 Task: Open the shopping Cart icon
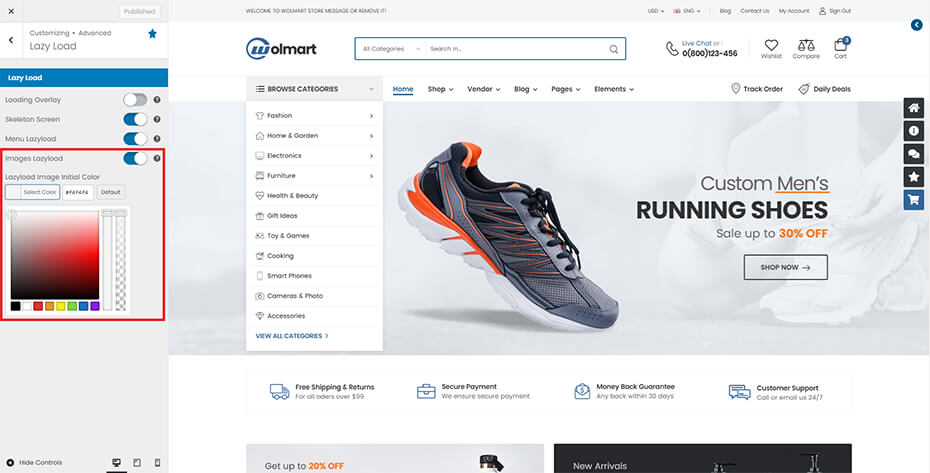point(840,45)
